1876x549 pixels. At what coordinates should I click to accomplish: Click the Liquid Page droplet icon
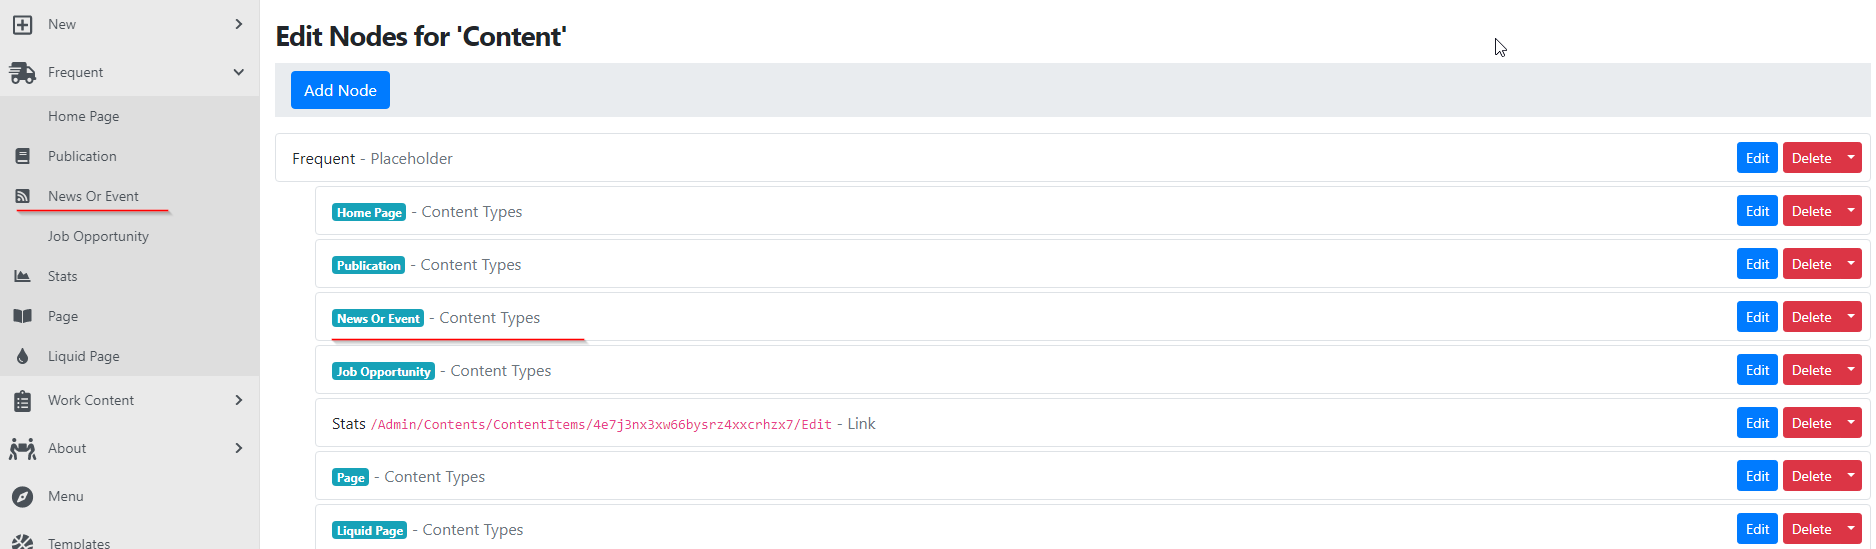click(22, 356)
